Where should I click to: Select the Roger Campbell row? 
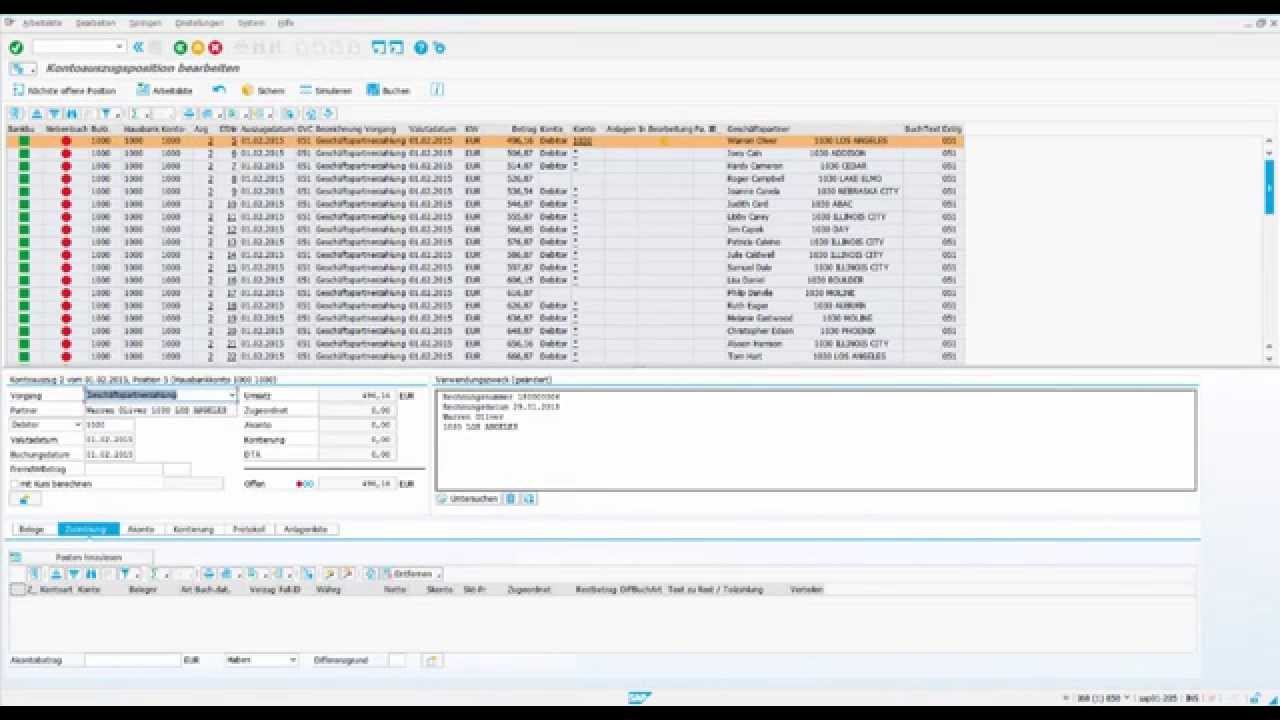(485, 179)
